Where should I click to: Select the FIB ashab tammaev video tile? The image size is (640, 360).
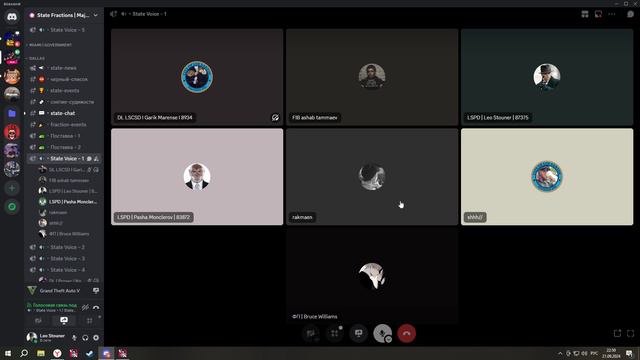point(372,77)
